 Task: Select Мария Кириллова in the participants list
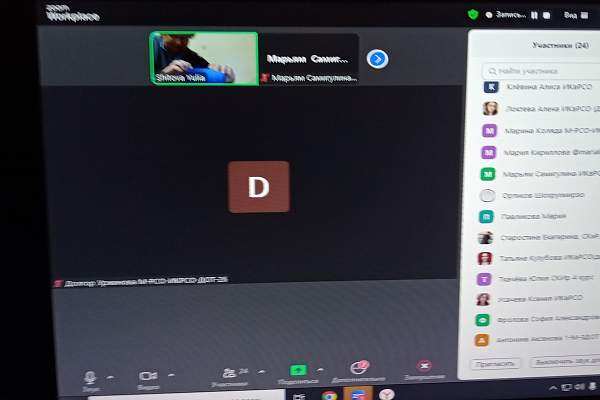click(x=540, y=152)
